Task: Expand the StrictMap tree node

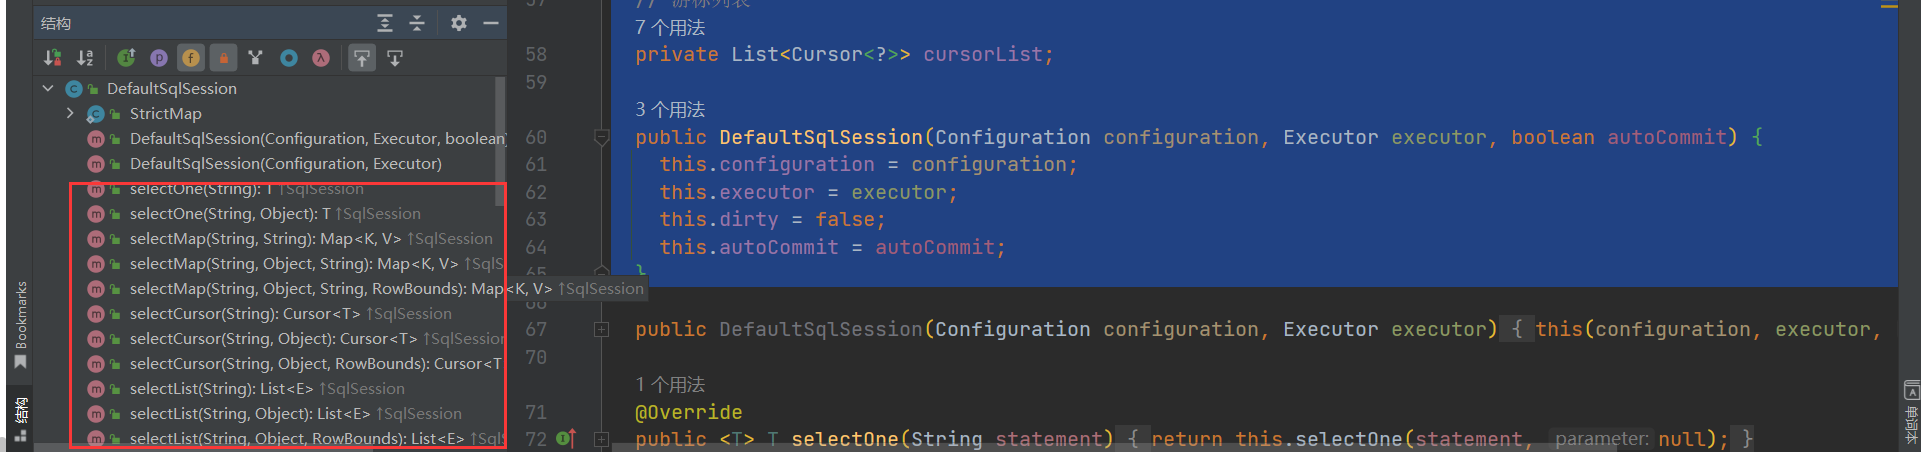Action: 70,113
